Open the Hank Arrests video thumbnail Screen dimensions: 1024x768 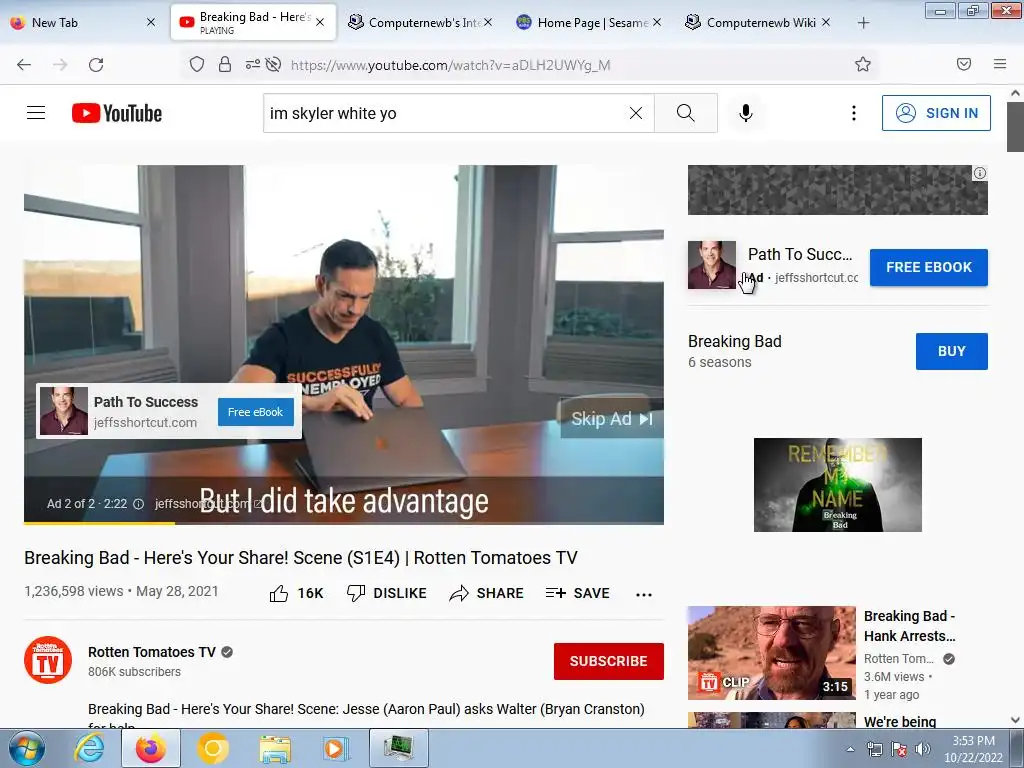click(x=771, y=653)
